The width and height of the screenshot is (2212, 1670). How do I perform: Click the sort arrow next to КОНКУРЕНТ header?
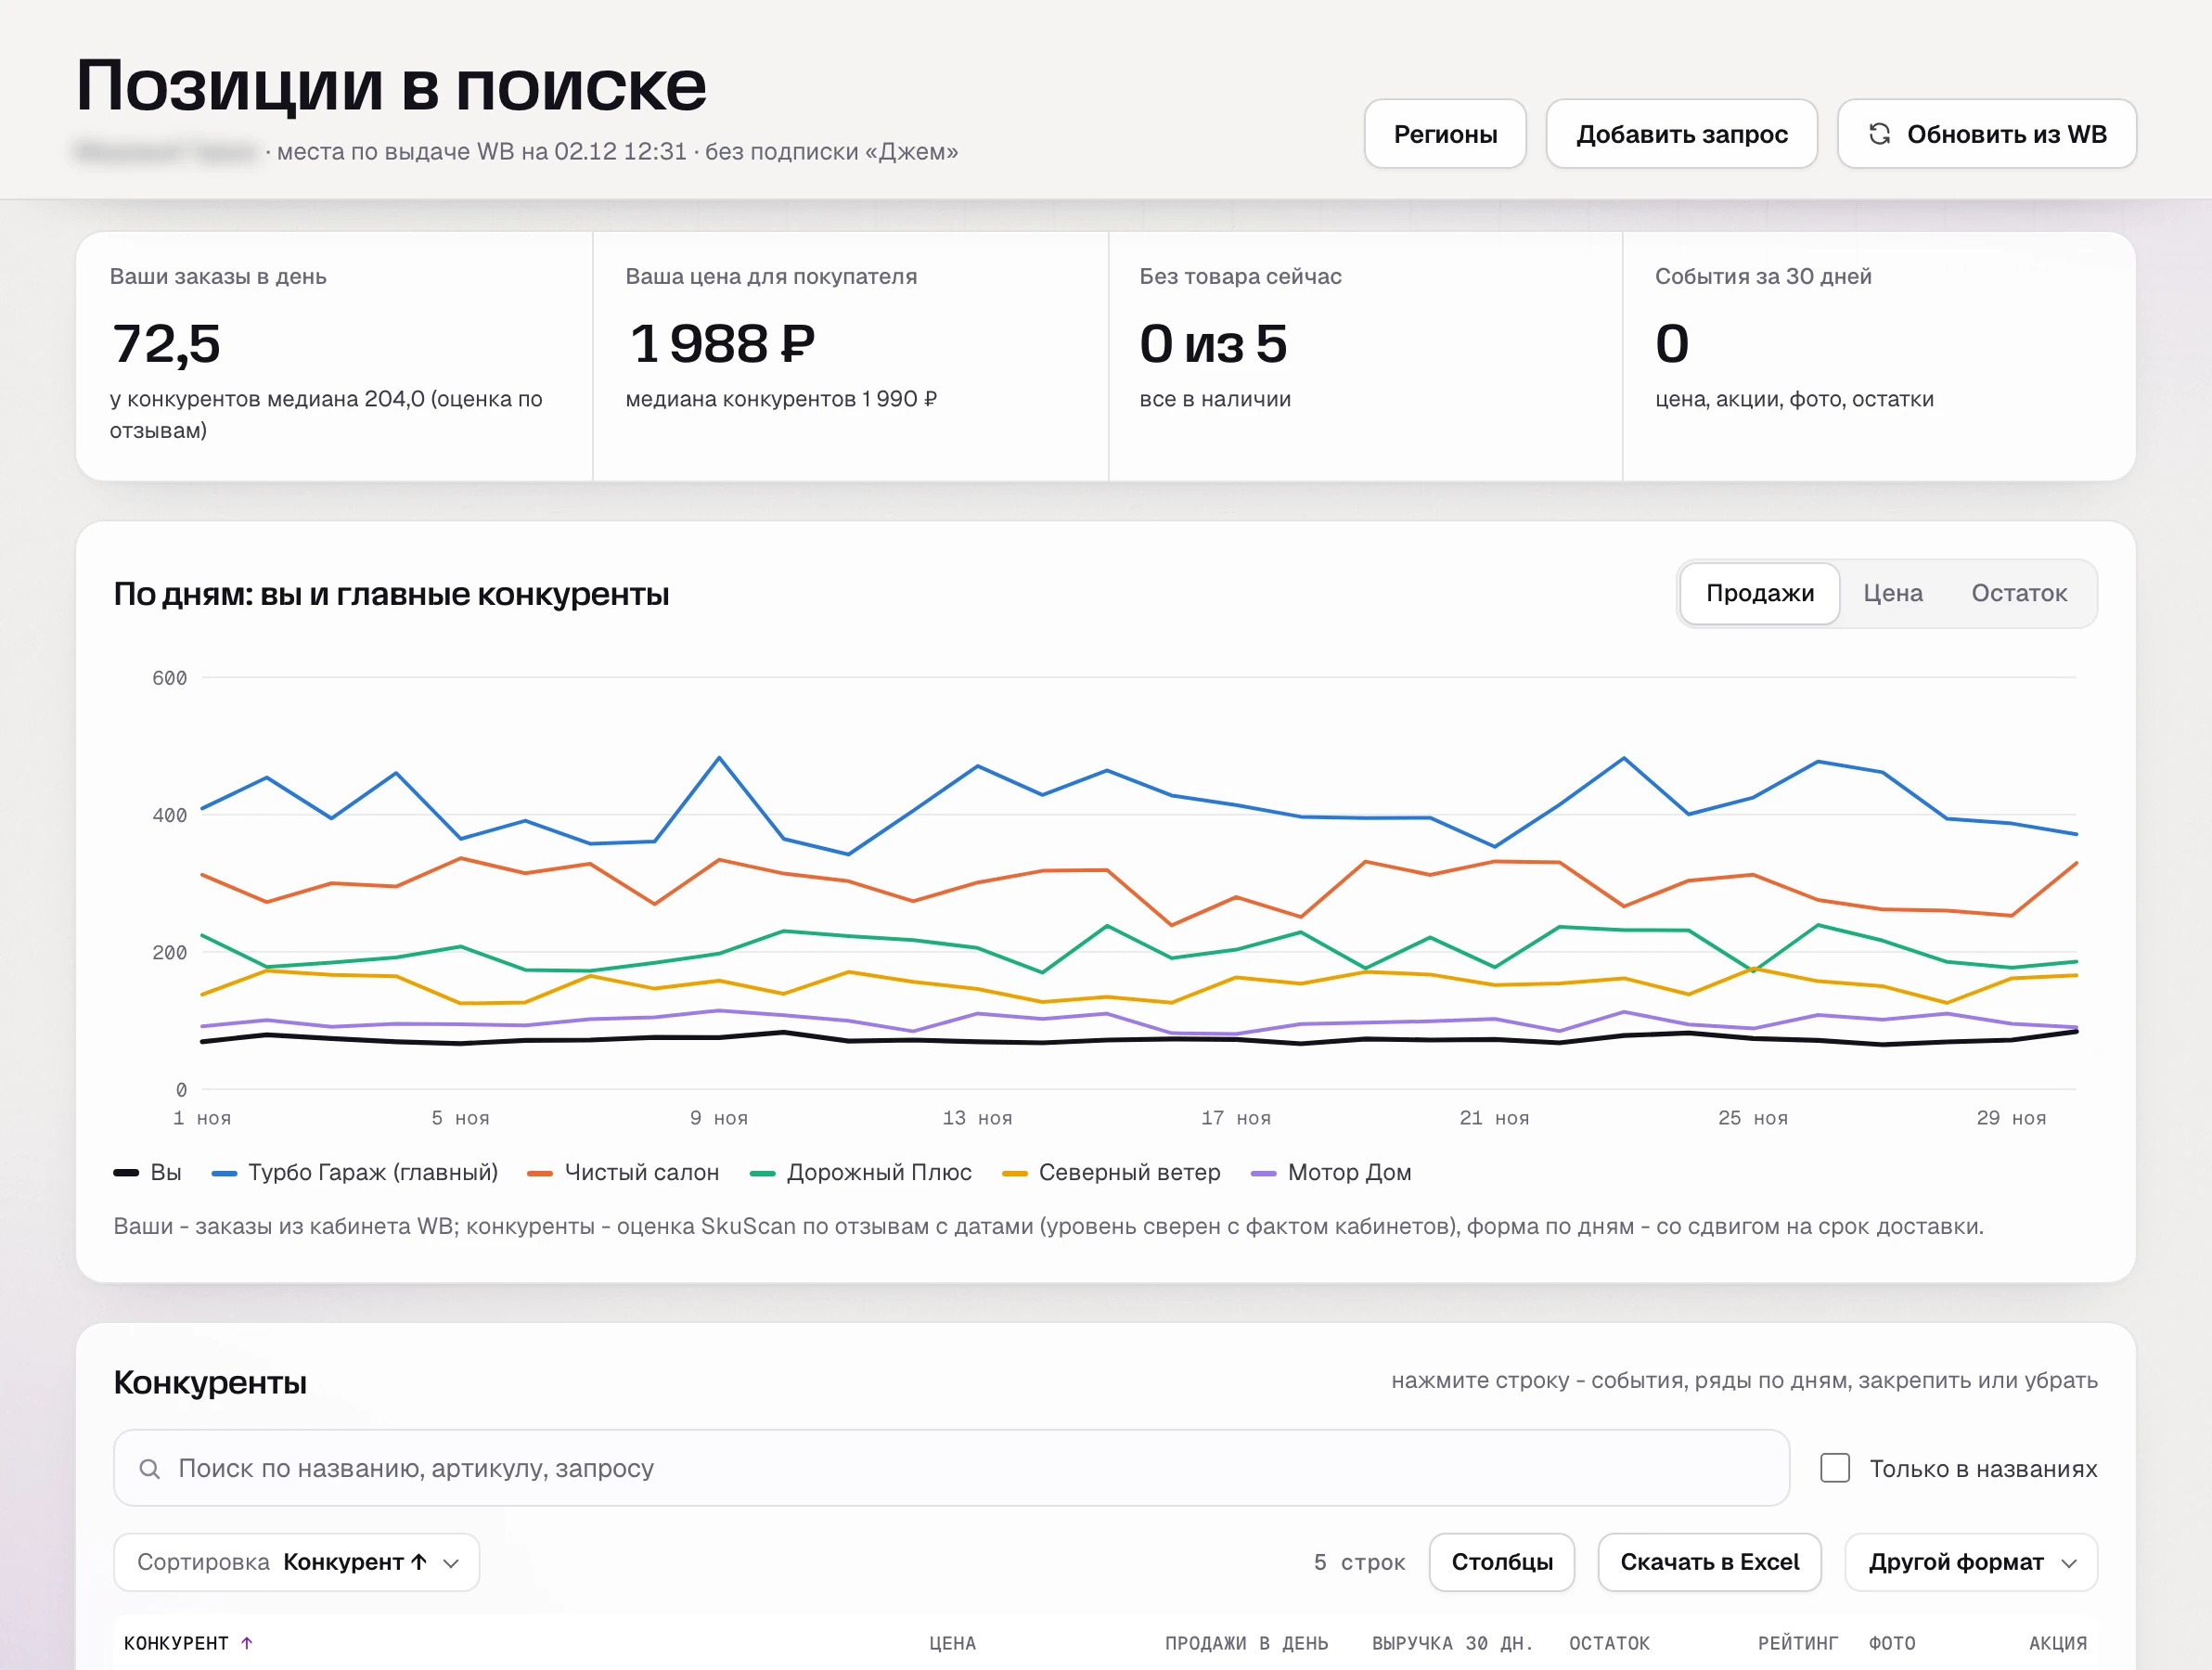(x=247, y=1643)
